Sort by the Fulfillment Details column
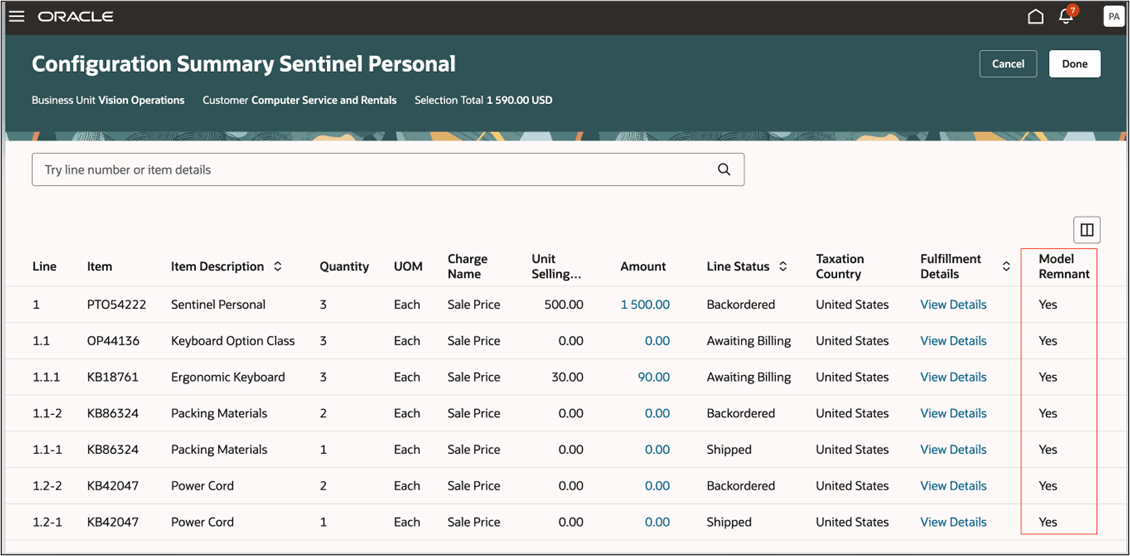Image resolution: width=1130 pixels, height=556 pixels. coord(1006,266)
